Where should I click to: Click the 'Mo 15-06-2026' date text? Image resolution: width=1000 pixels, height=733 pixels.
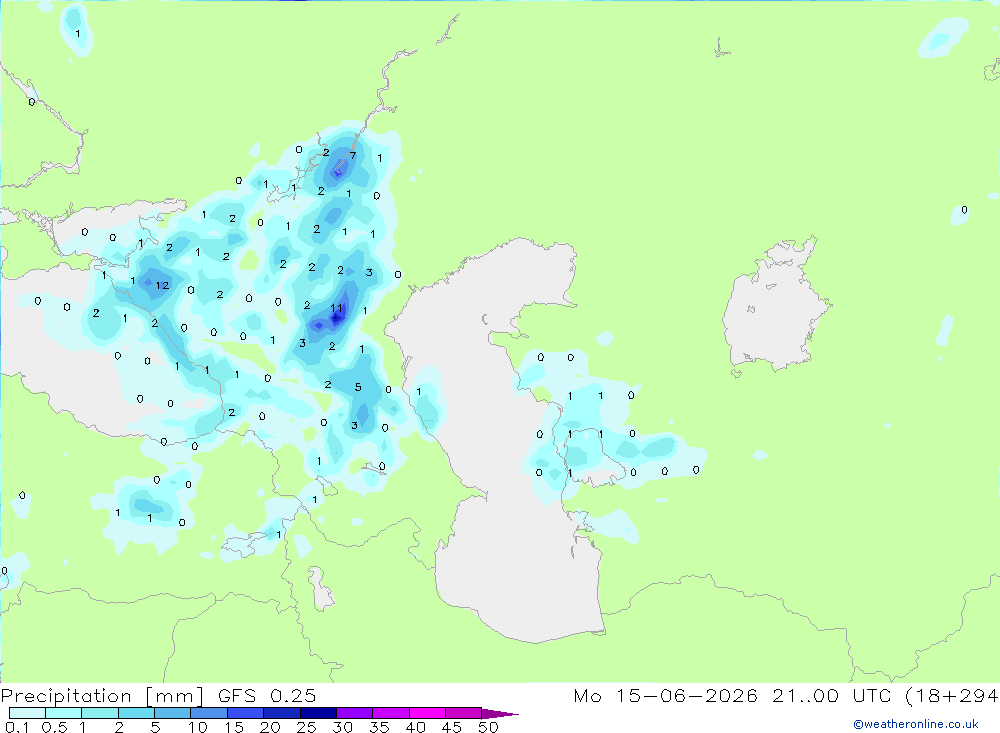(665, 696)
